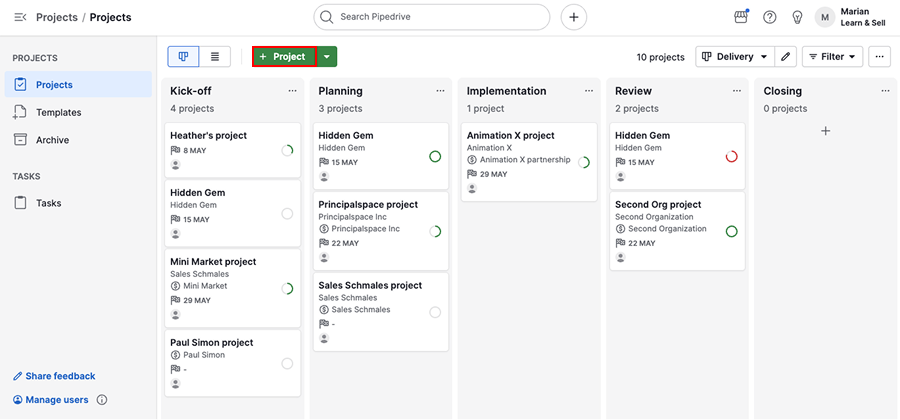Image resolution: width=900 pixels, height=420 pixels.
Task: Open the Delivery board dropdown
Action: (735, 57)
